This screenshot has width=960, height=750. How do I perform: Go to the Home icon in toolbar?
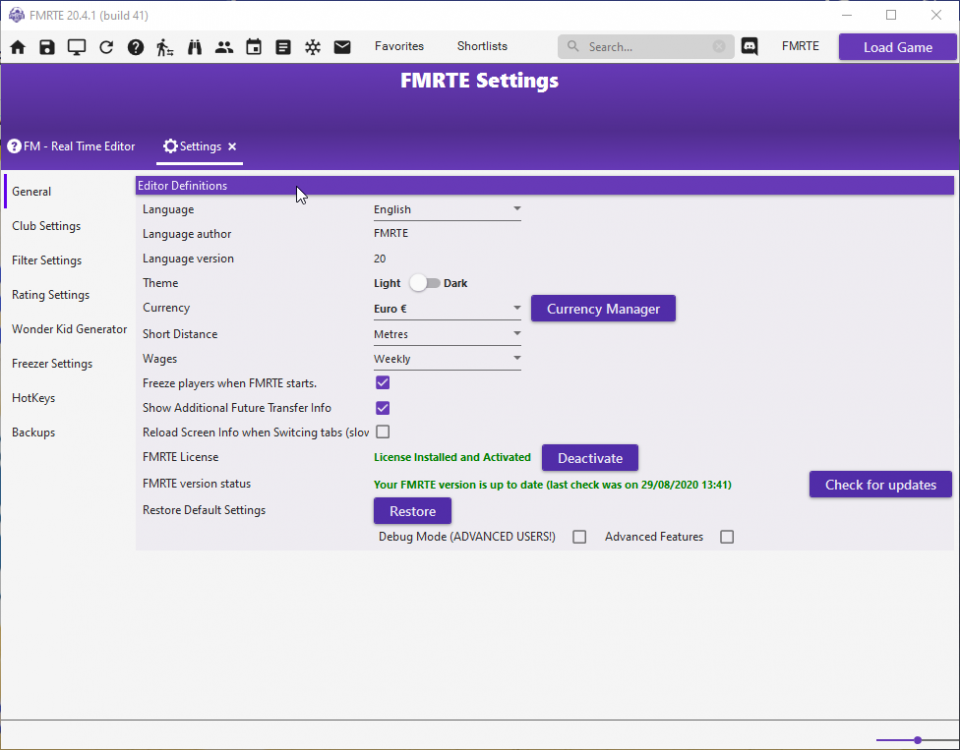tap(18, 47)
